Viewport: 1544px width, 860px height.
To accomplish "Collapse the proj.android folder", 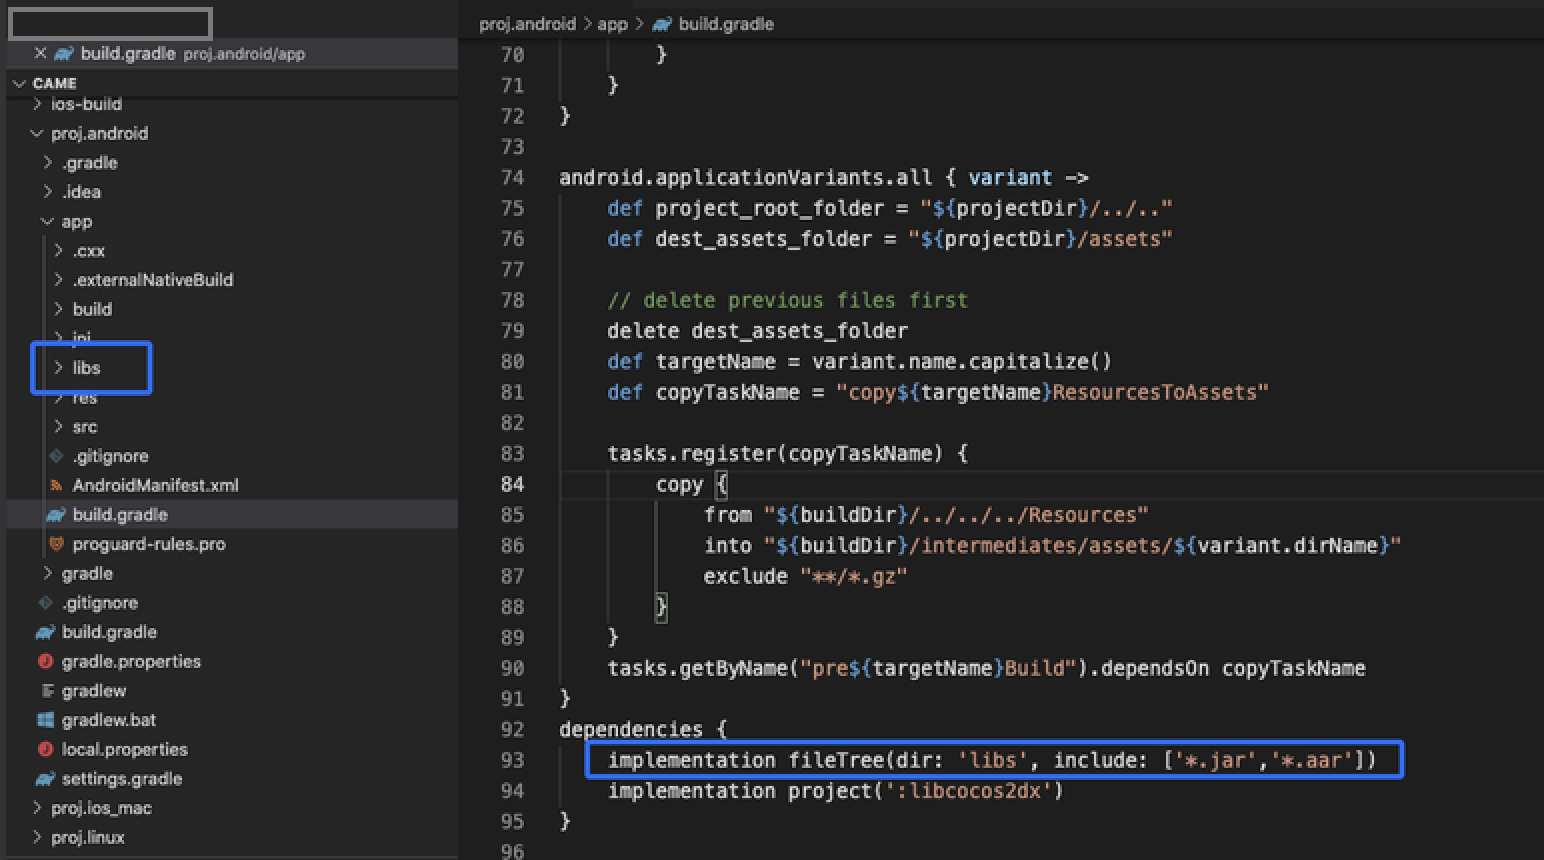I will tap(37, 133).
